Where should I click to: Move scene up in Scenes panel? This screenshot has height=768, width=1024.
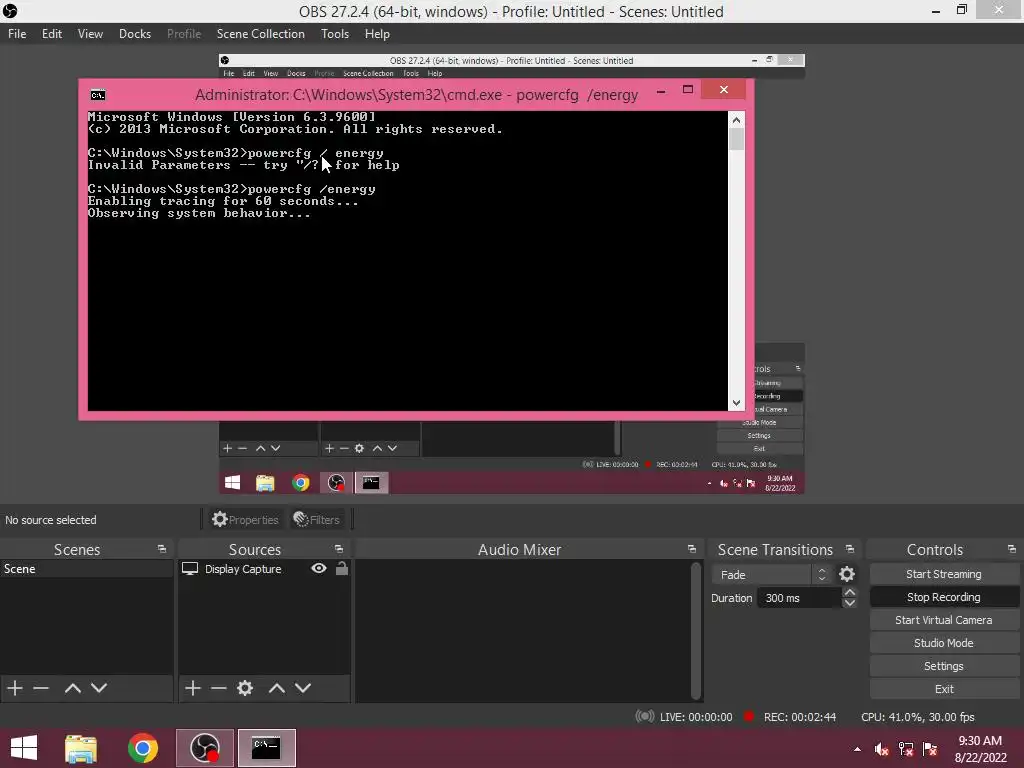pyautogui.click(x=72, y=688)
